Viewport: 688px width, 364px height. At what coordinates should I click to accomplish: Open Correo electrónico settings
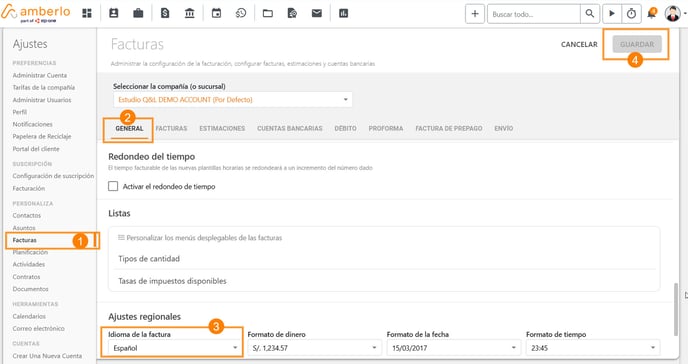[39, 328]
